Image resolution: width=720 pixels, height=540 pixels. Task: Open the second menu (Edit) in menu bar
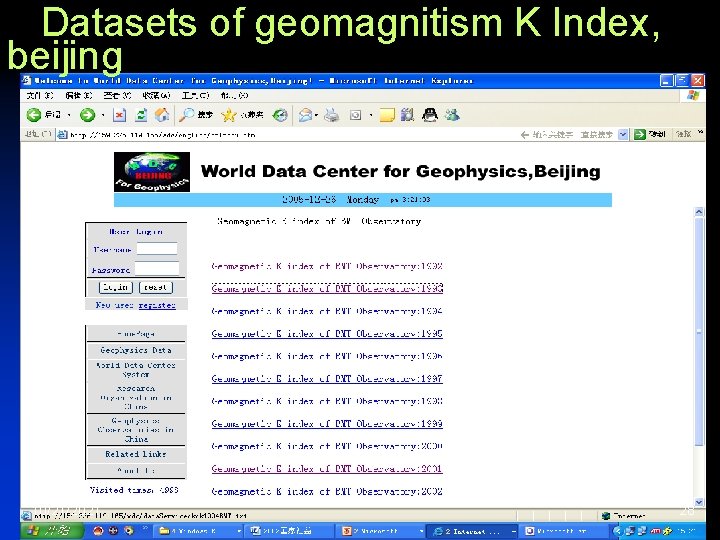coord(79,96)
